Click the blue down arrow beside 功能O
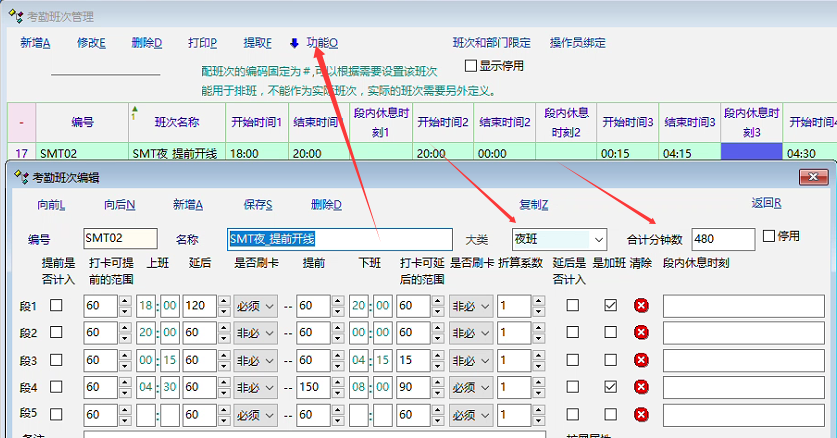This screenshot has height=438, width=837. click(294, 43)
